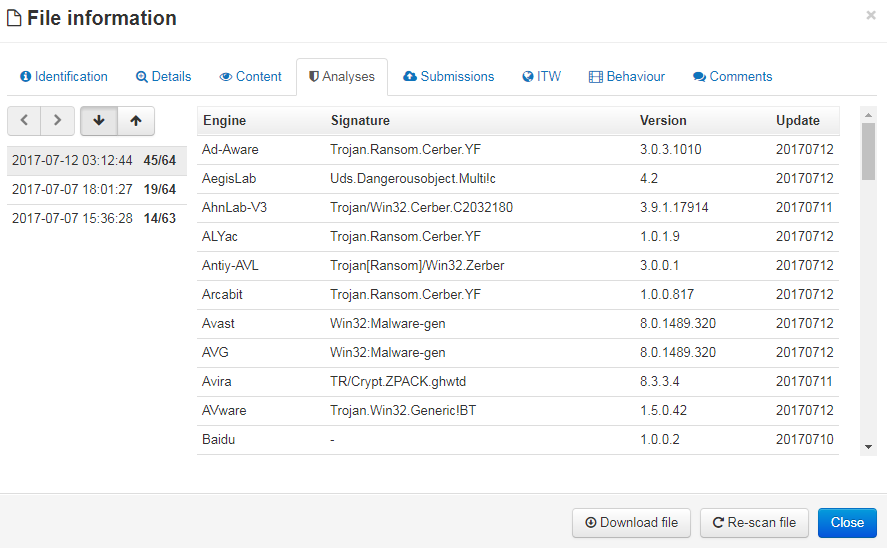Screen dimensions: 887x548
Task: Switch to the Behaviour tab
Action: (627, 76)
